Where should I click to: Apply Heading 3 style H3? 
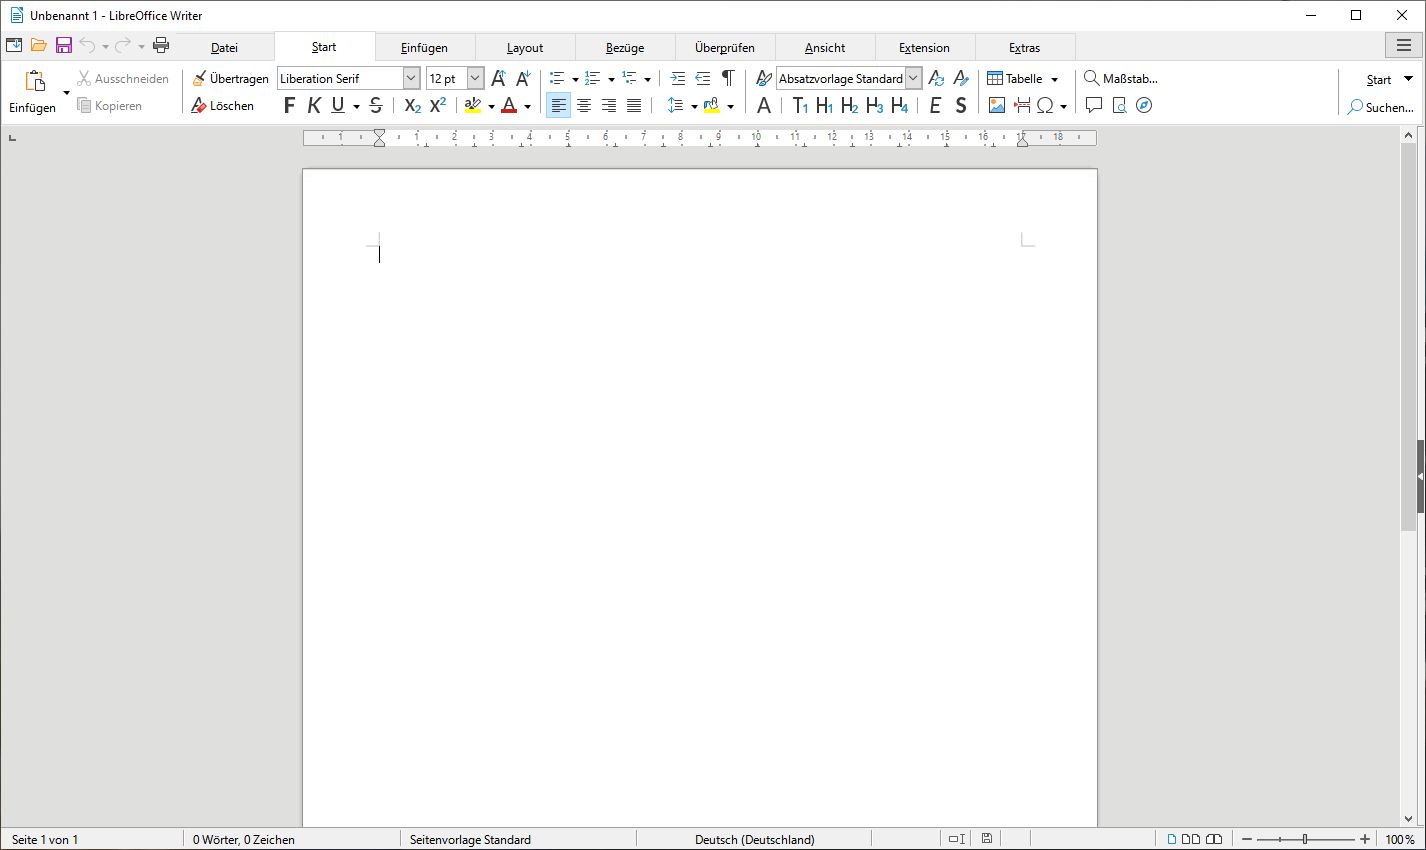point(875,105)
